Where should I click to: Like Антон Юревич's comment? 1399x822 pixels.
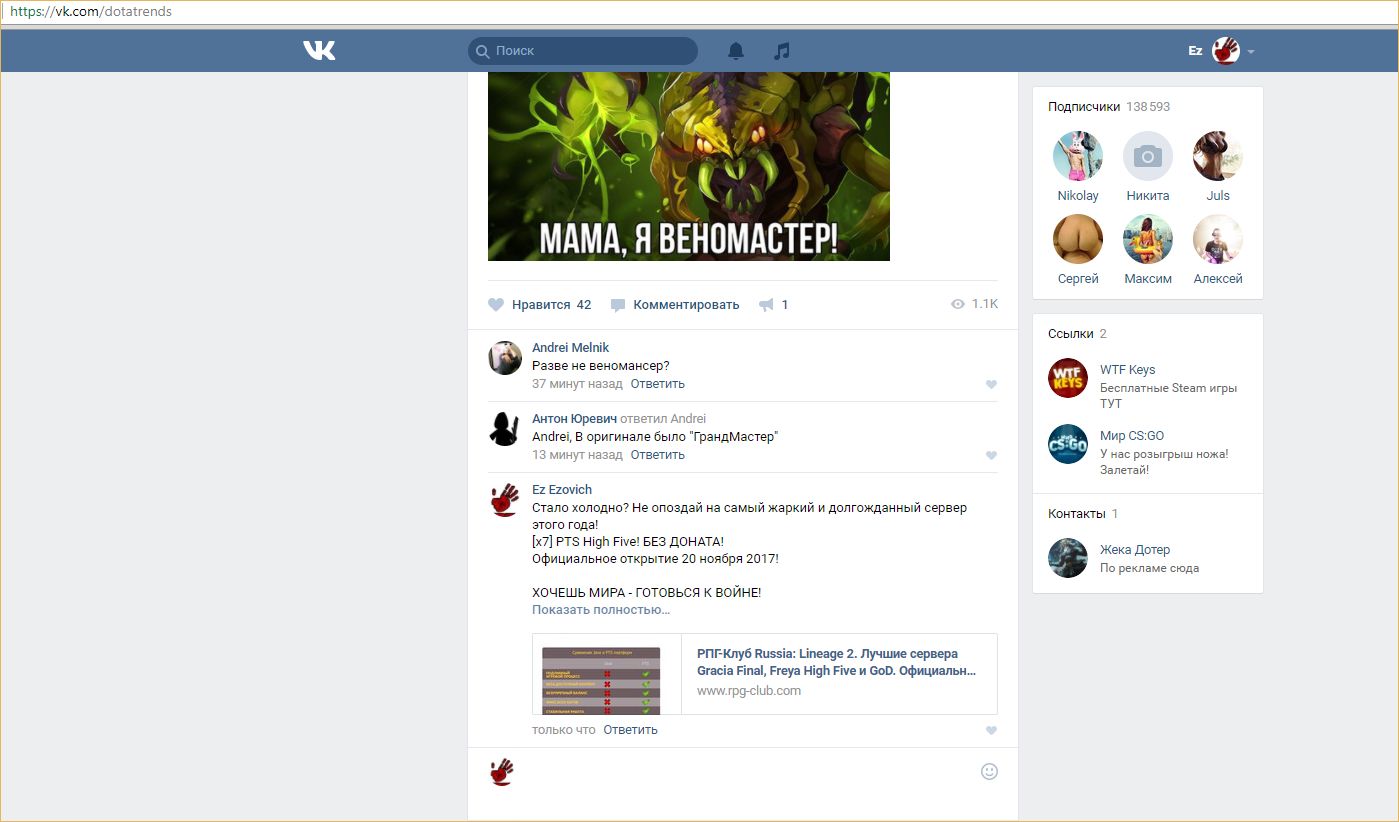[x=991, y=455]
